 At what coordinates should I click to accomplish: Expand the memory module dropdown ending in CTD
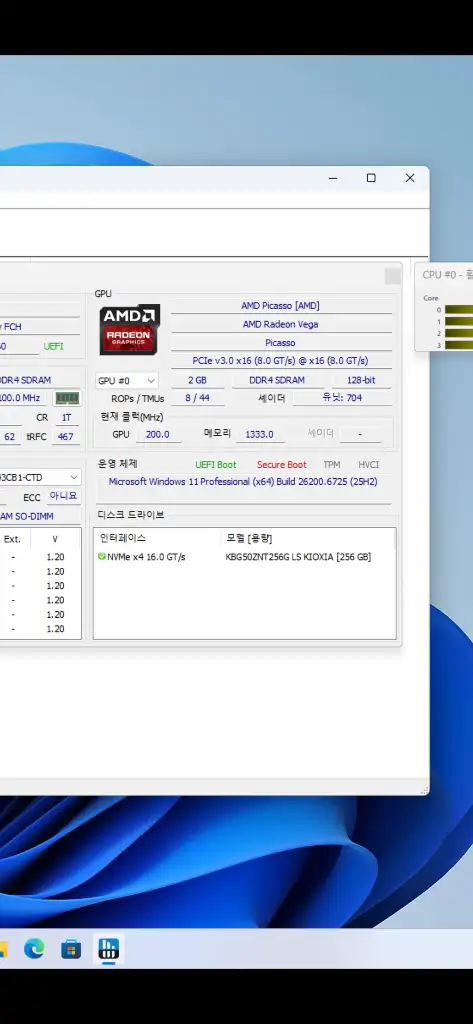(x=41, y=477)
